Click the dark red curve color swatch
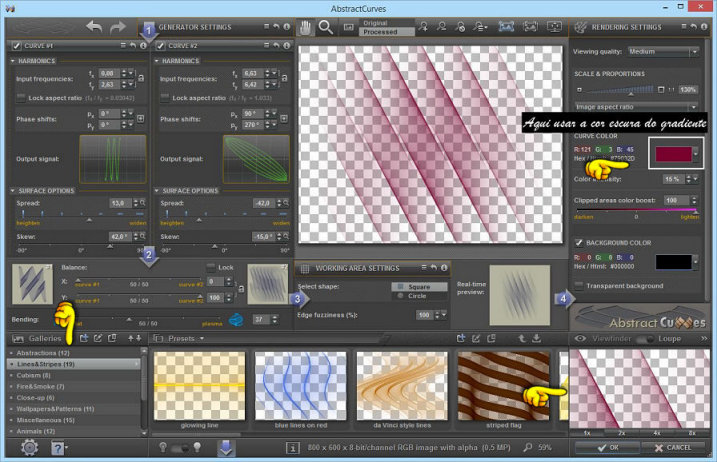Screen dimensions: 717x462 (674, 152)
